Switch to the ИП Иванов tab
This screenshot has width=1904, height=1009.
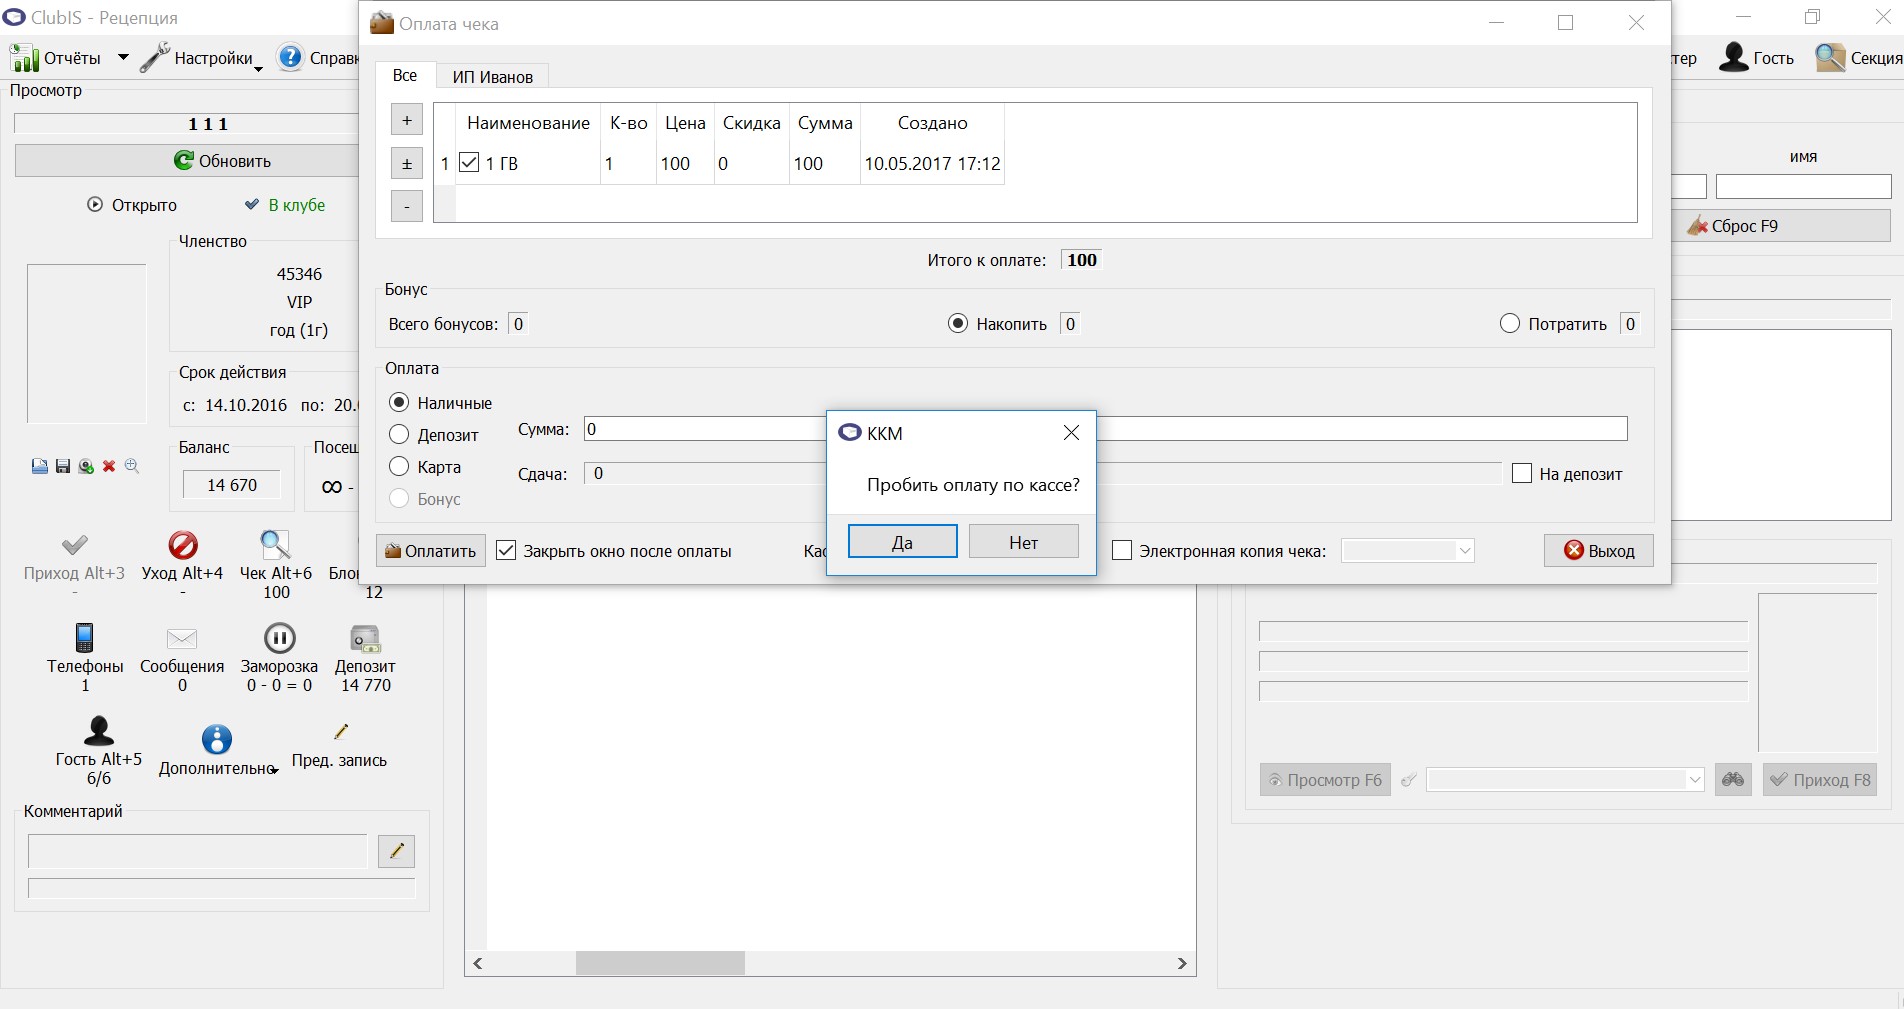[492, 77]
